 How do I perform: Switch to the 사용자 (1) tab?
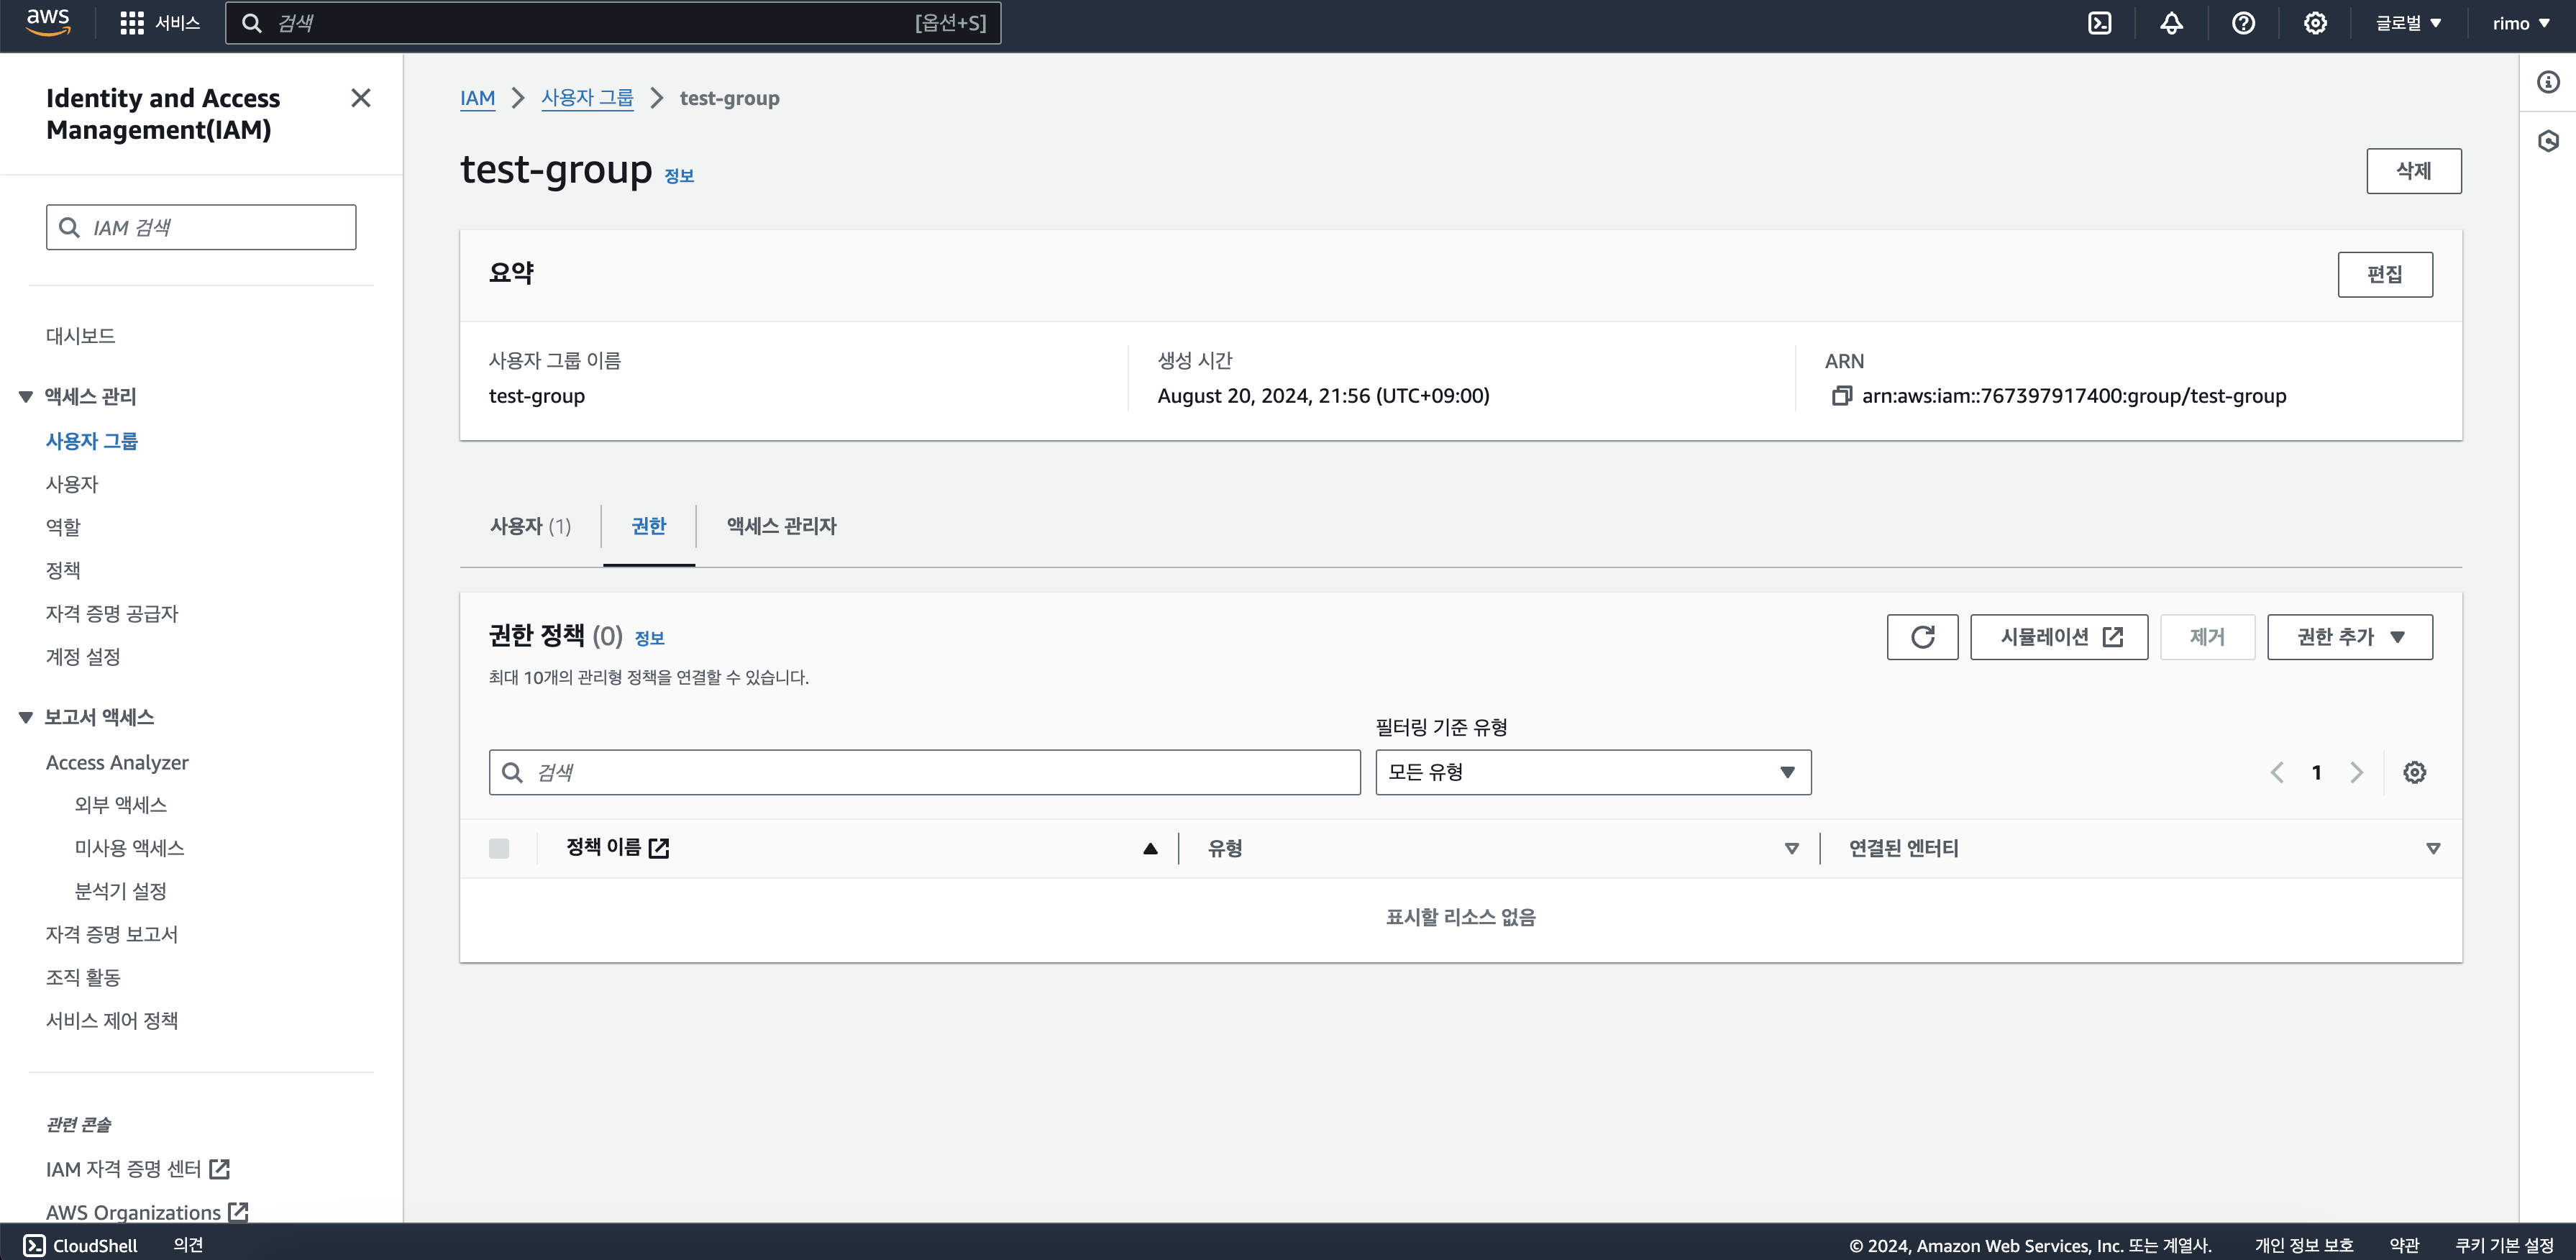(x=530, y=526)
